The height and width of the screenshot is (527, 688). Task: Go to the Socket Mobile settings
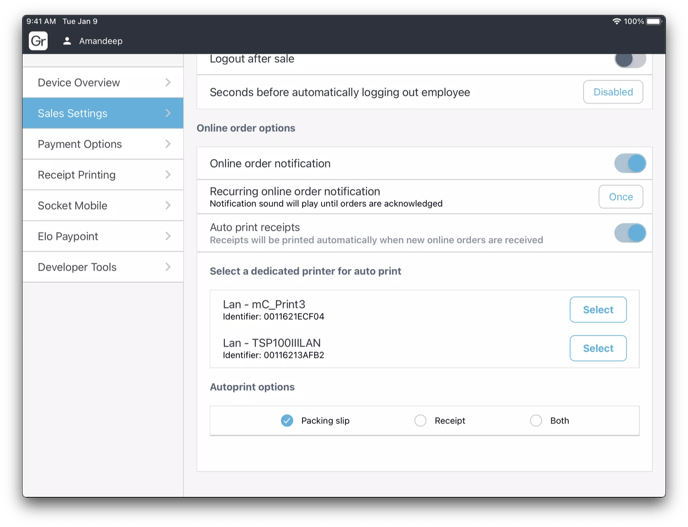[102, 206]
